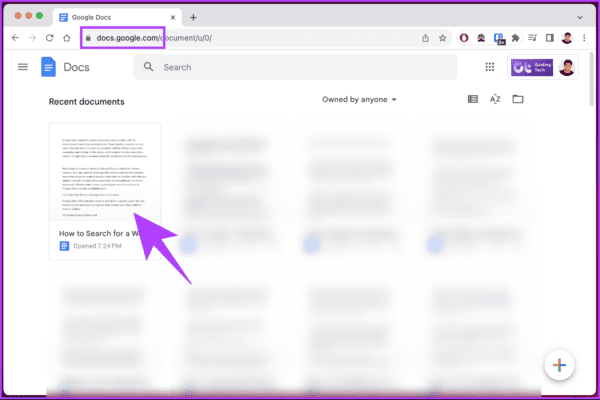Click the Guiding Tech account badge

tap(532, 67)
